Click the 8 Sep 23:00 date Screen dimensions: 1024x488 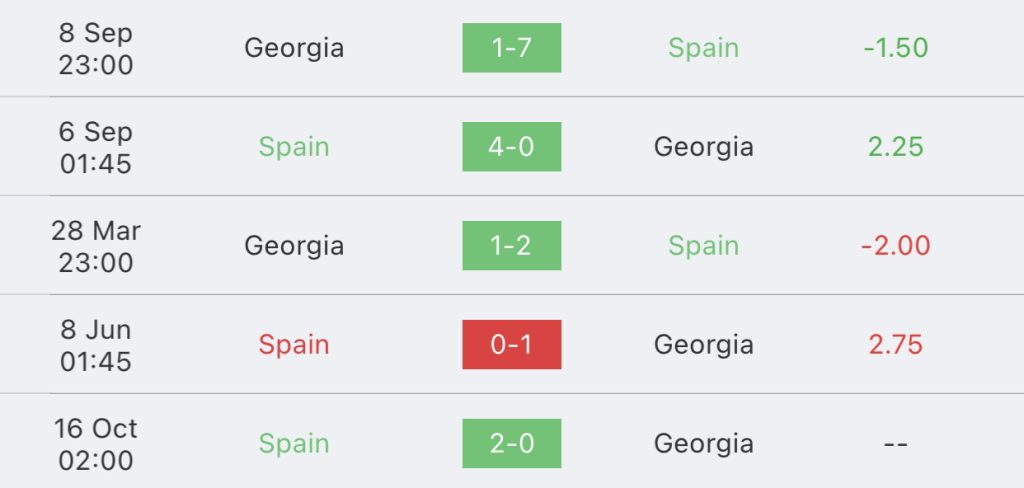tap(96, 48)
